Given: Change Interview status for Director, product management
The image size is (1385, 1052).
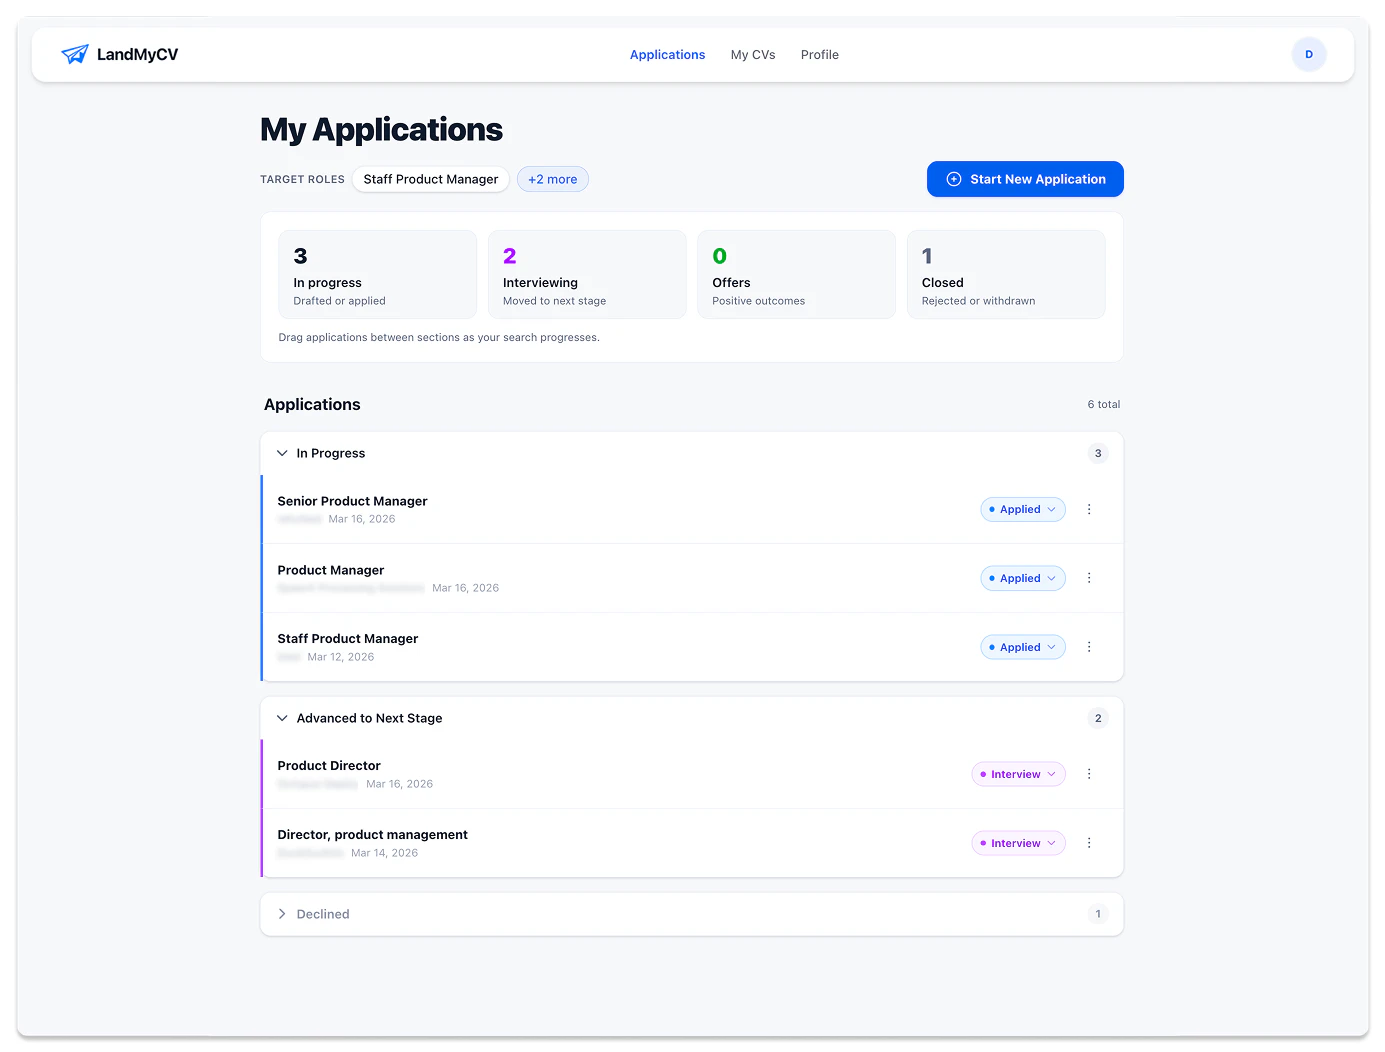Looking at the screenshot, I should [x=1018, y=843].
